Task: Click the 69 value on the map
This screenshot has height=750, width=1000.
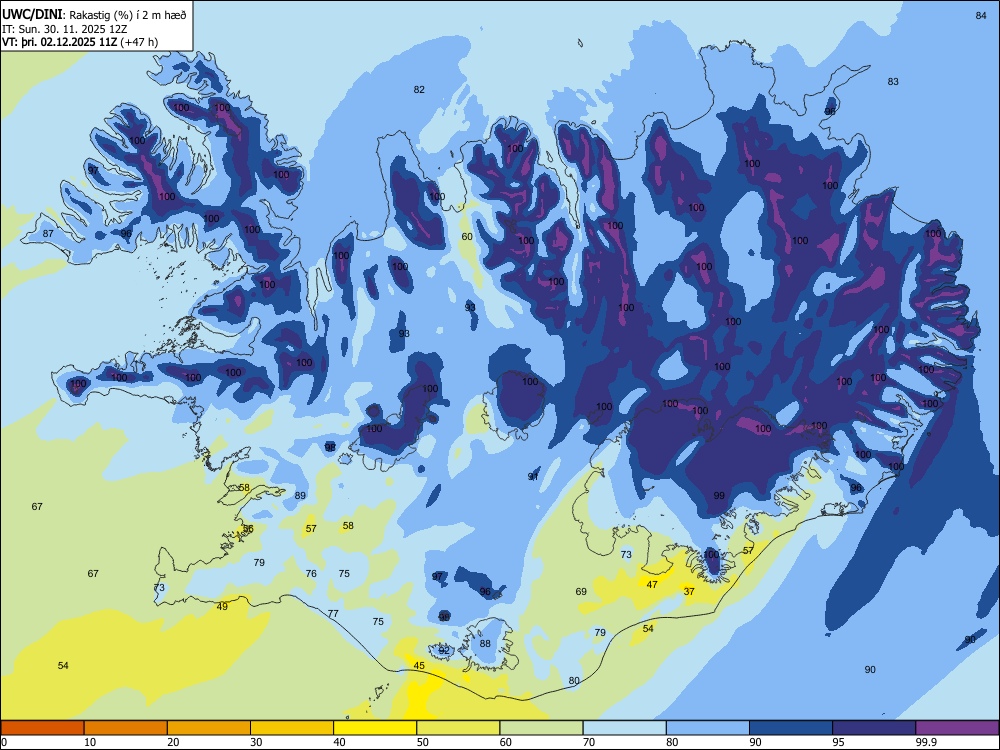Action: (581, 591)
